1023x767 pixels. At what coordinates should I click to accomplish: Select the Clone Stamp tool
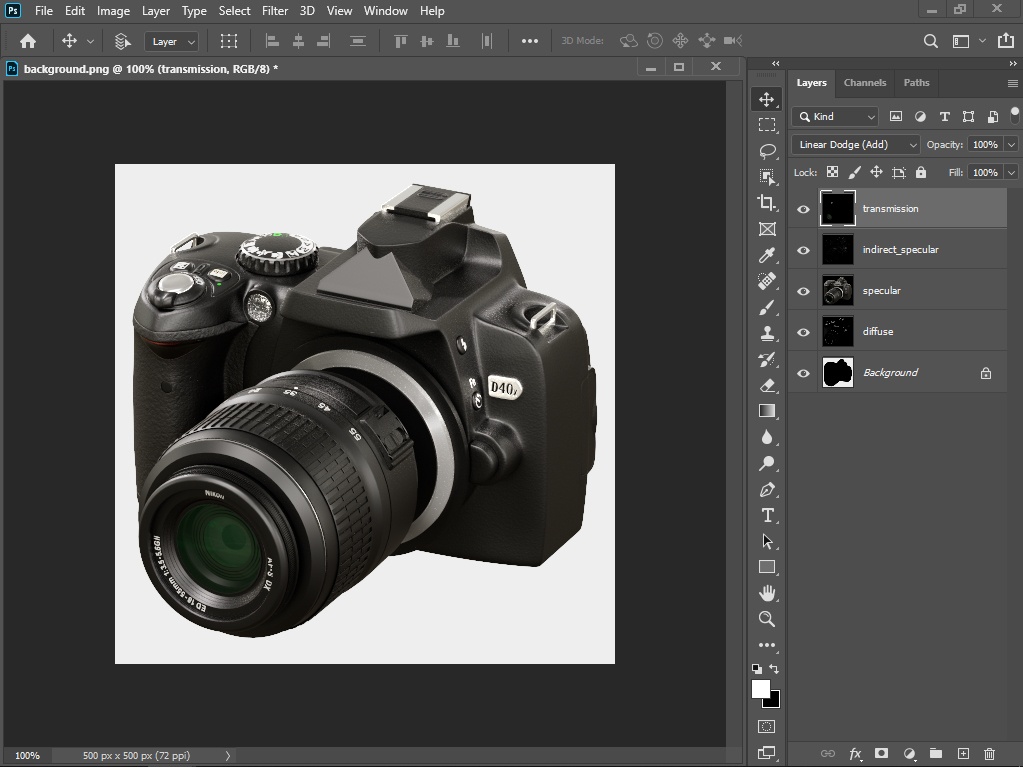[x=767, y=333]
